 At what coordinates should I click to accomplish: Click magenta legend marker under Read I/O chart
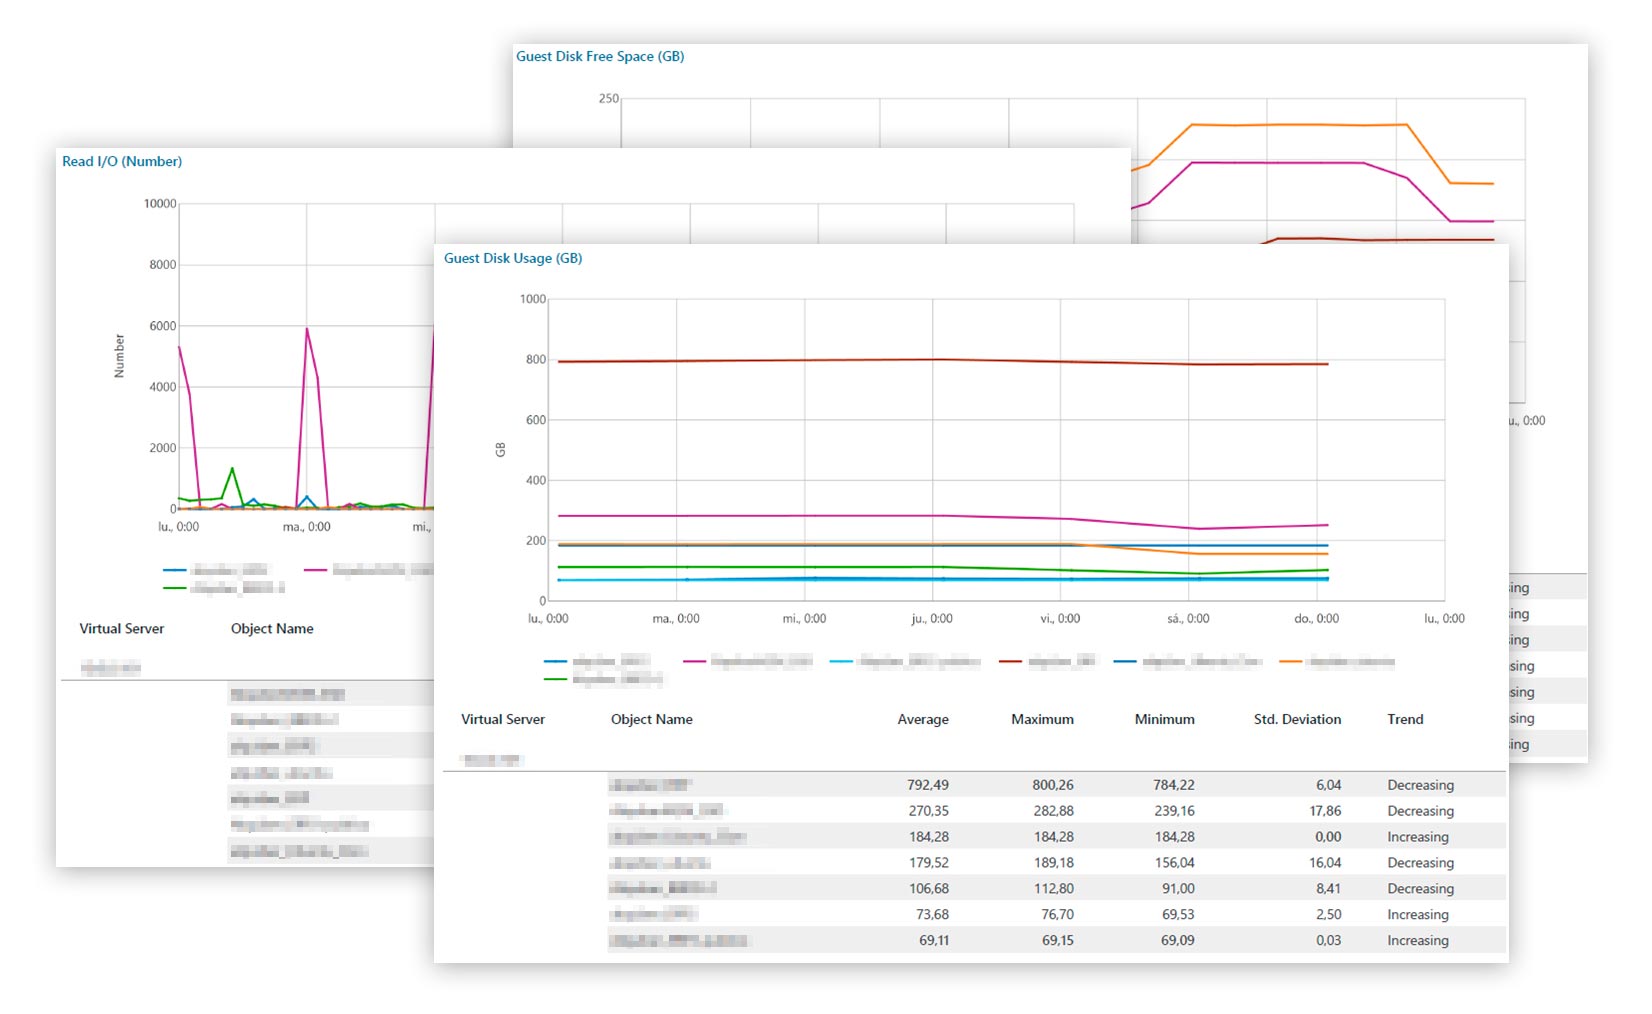tap(316, 570)
